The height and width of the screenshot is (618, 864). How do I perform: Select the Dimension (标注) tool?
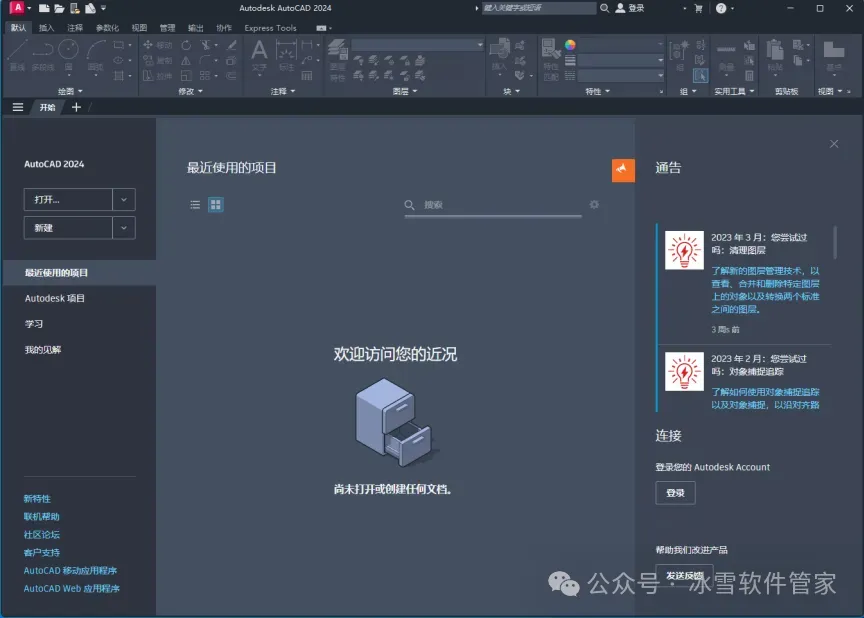[x=287, y=55]
